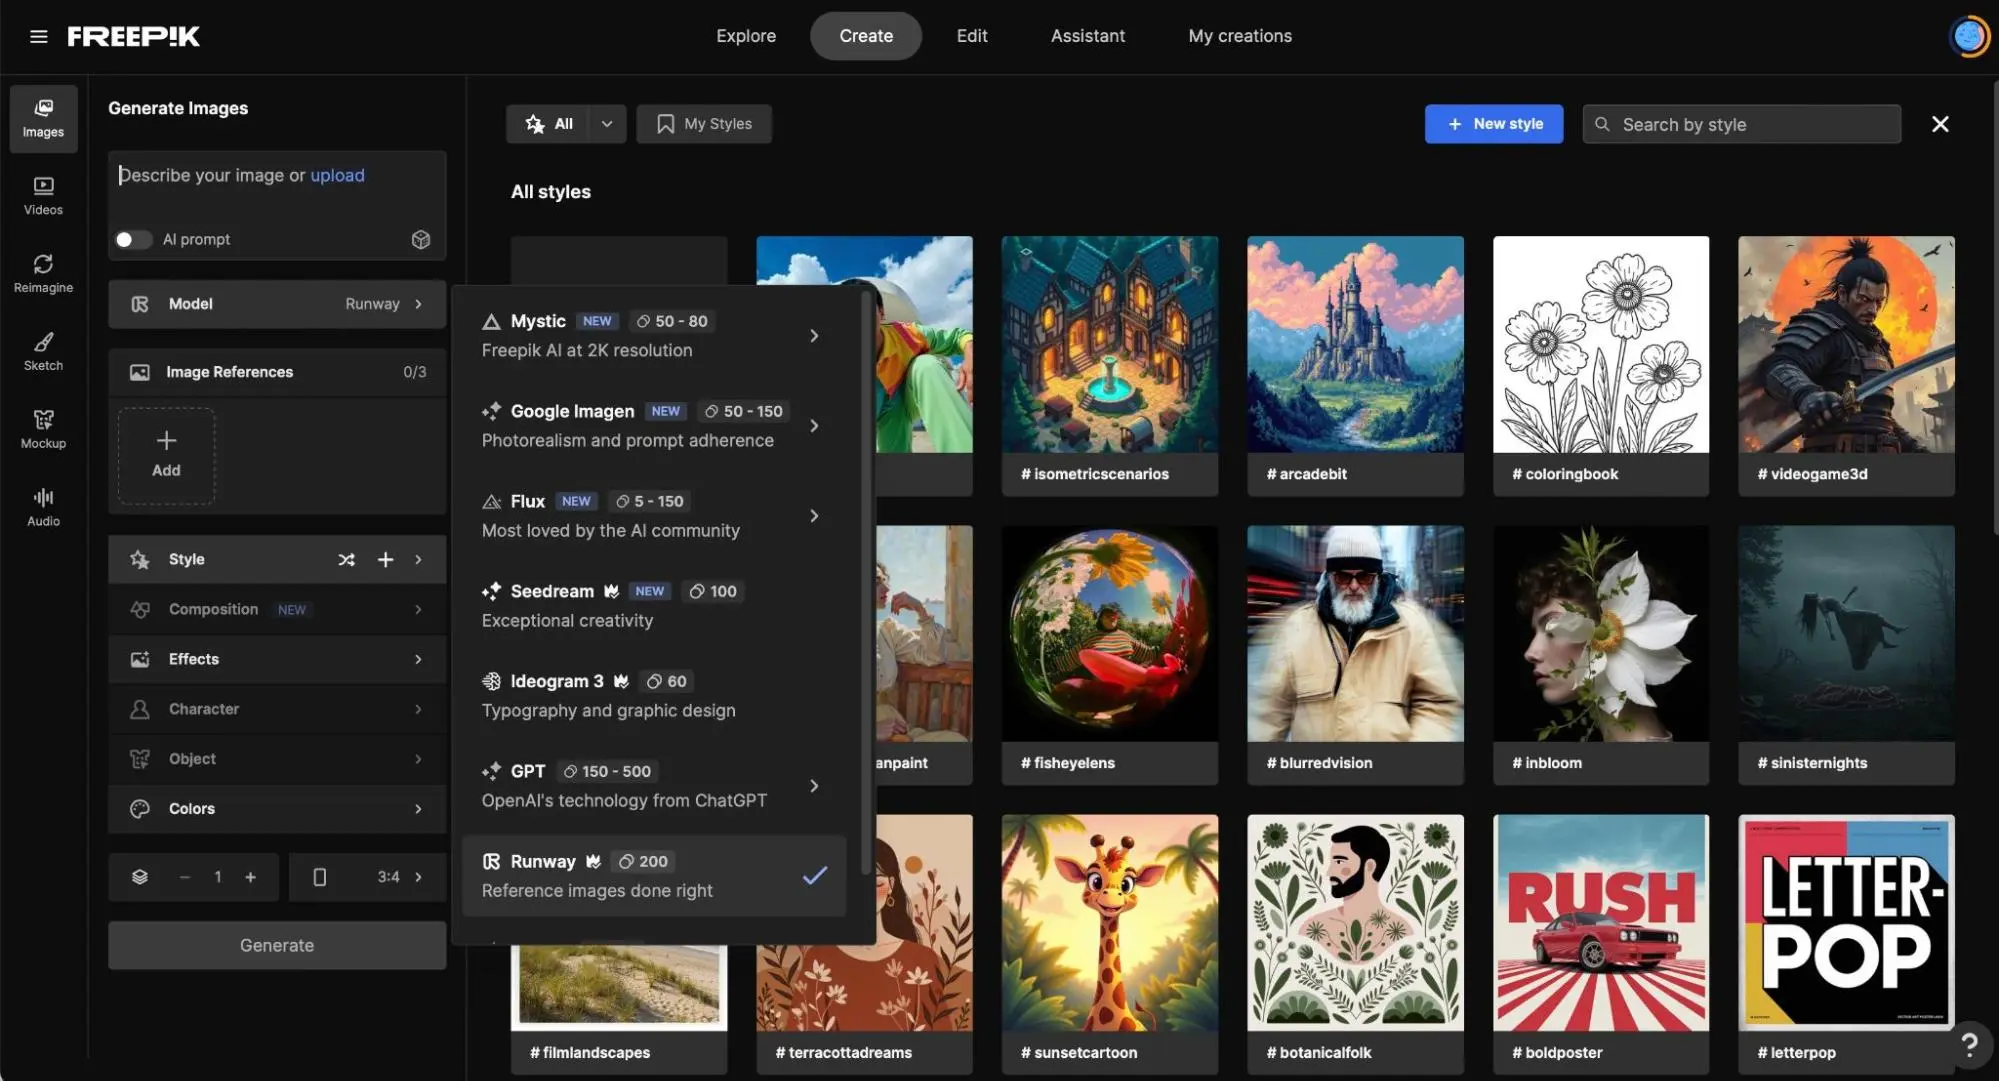Click the New style button

pyautogui.click(x=1494, y=124)
